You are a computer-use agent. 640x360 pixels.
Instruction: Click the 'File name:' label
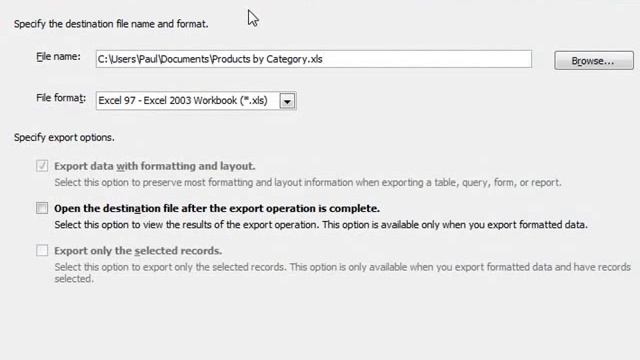tap(58, 57)
